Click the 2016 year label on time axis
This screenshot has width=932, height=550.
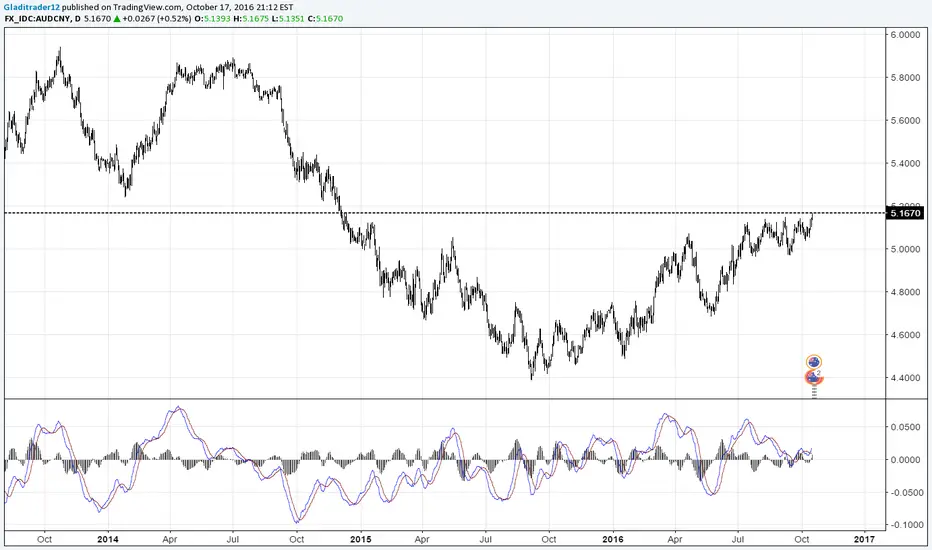pyautogui.click(x=613, y=539)
